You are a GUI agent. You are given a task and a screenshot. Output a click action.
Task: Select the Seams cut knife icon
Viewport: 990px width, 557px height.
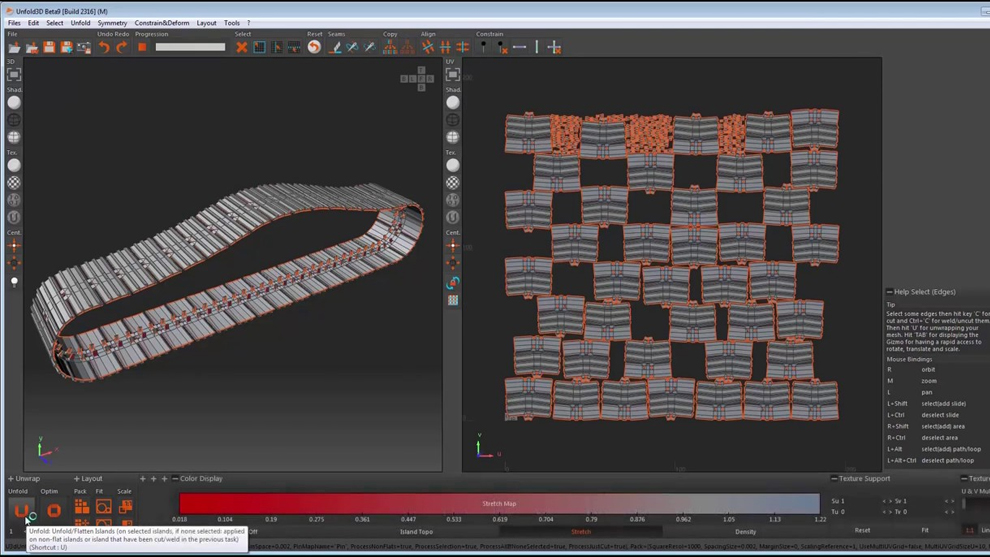(335, 47)
